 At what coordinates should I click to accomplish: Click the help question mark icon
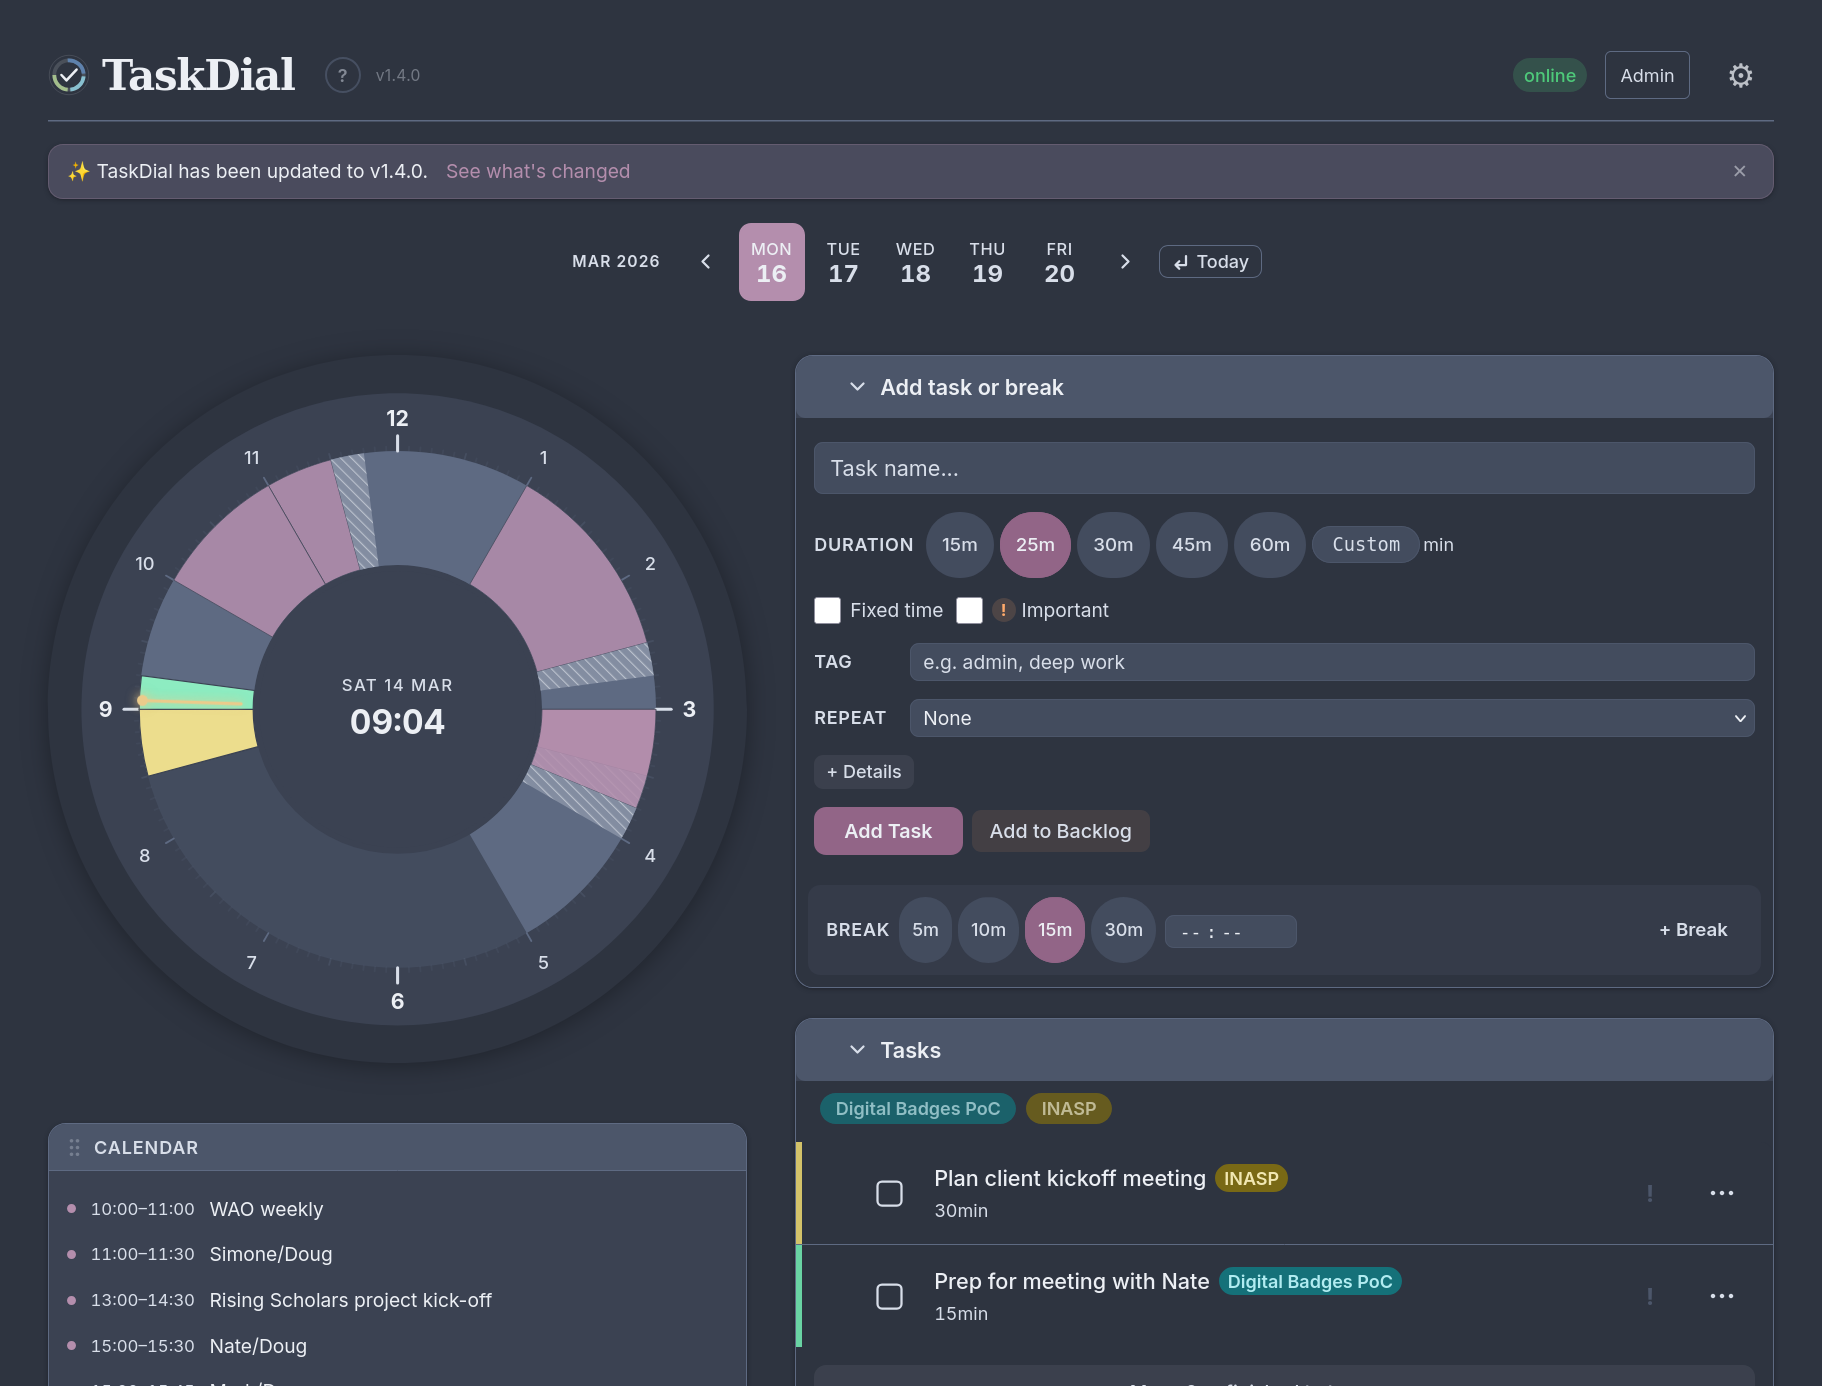pyautogui.click(x=342, y=75)
